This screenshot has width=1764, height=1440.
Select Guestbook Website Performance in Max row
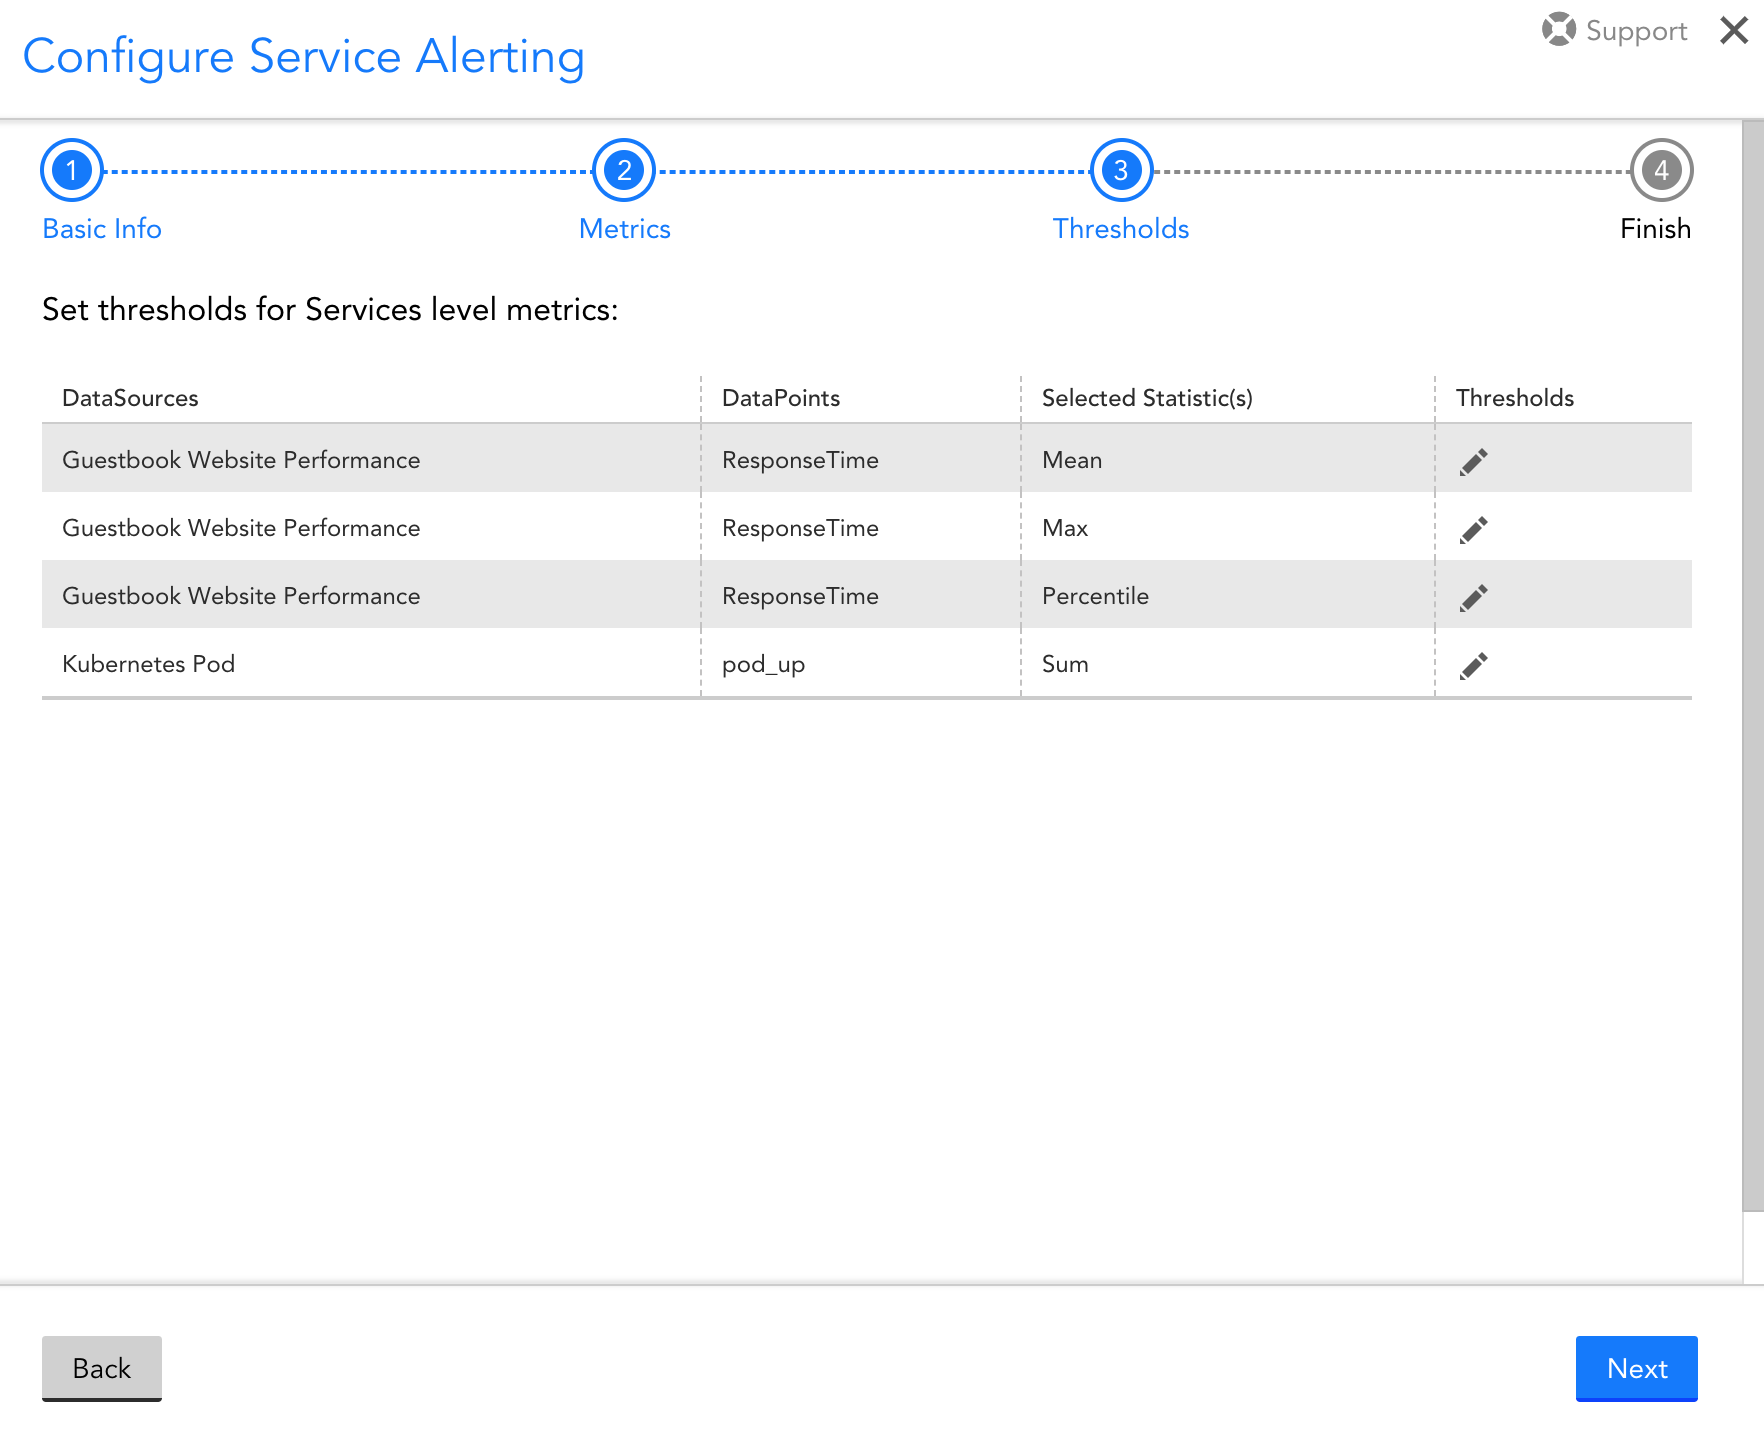tap(241, 528)
